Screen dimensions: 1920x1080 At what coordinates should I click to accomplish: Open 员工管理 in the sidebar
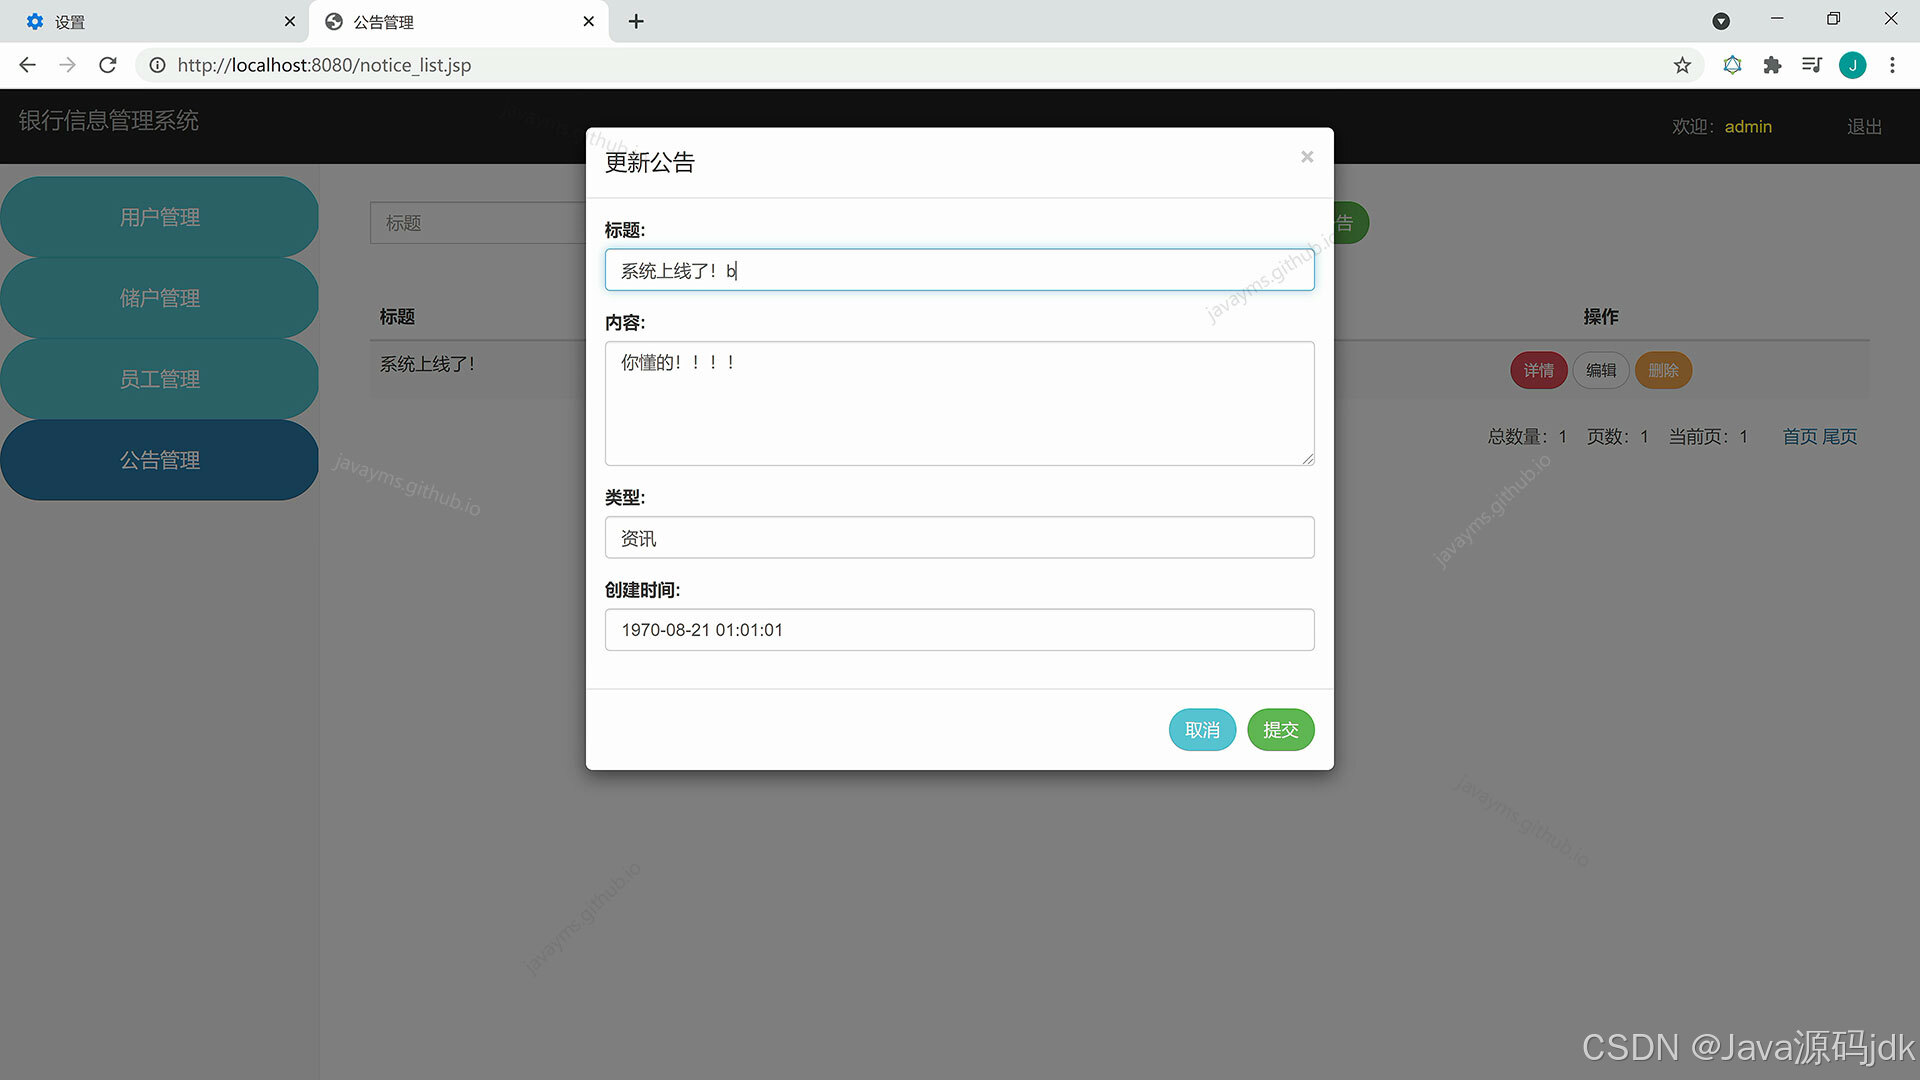(160, 379)
